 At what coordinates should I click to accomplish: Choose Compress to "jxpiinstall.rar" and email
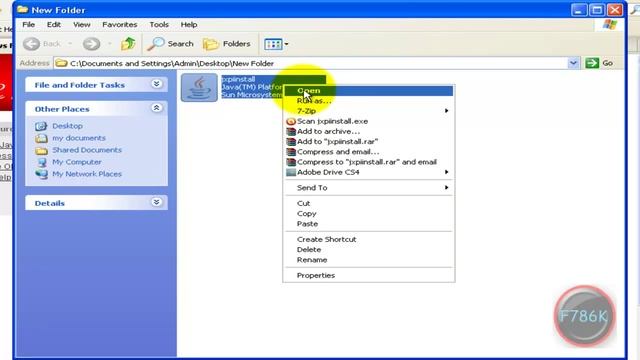click(369, 162)
